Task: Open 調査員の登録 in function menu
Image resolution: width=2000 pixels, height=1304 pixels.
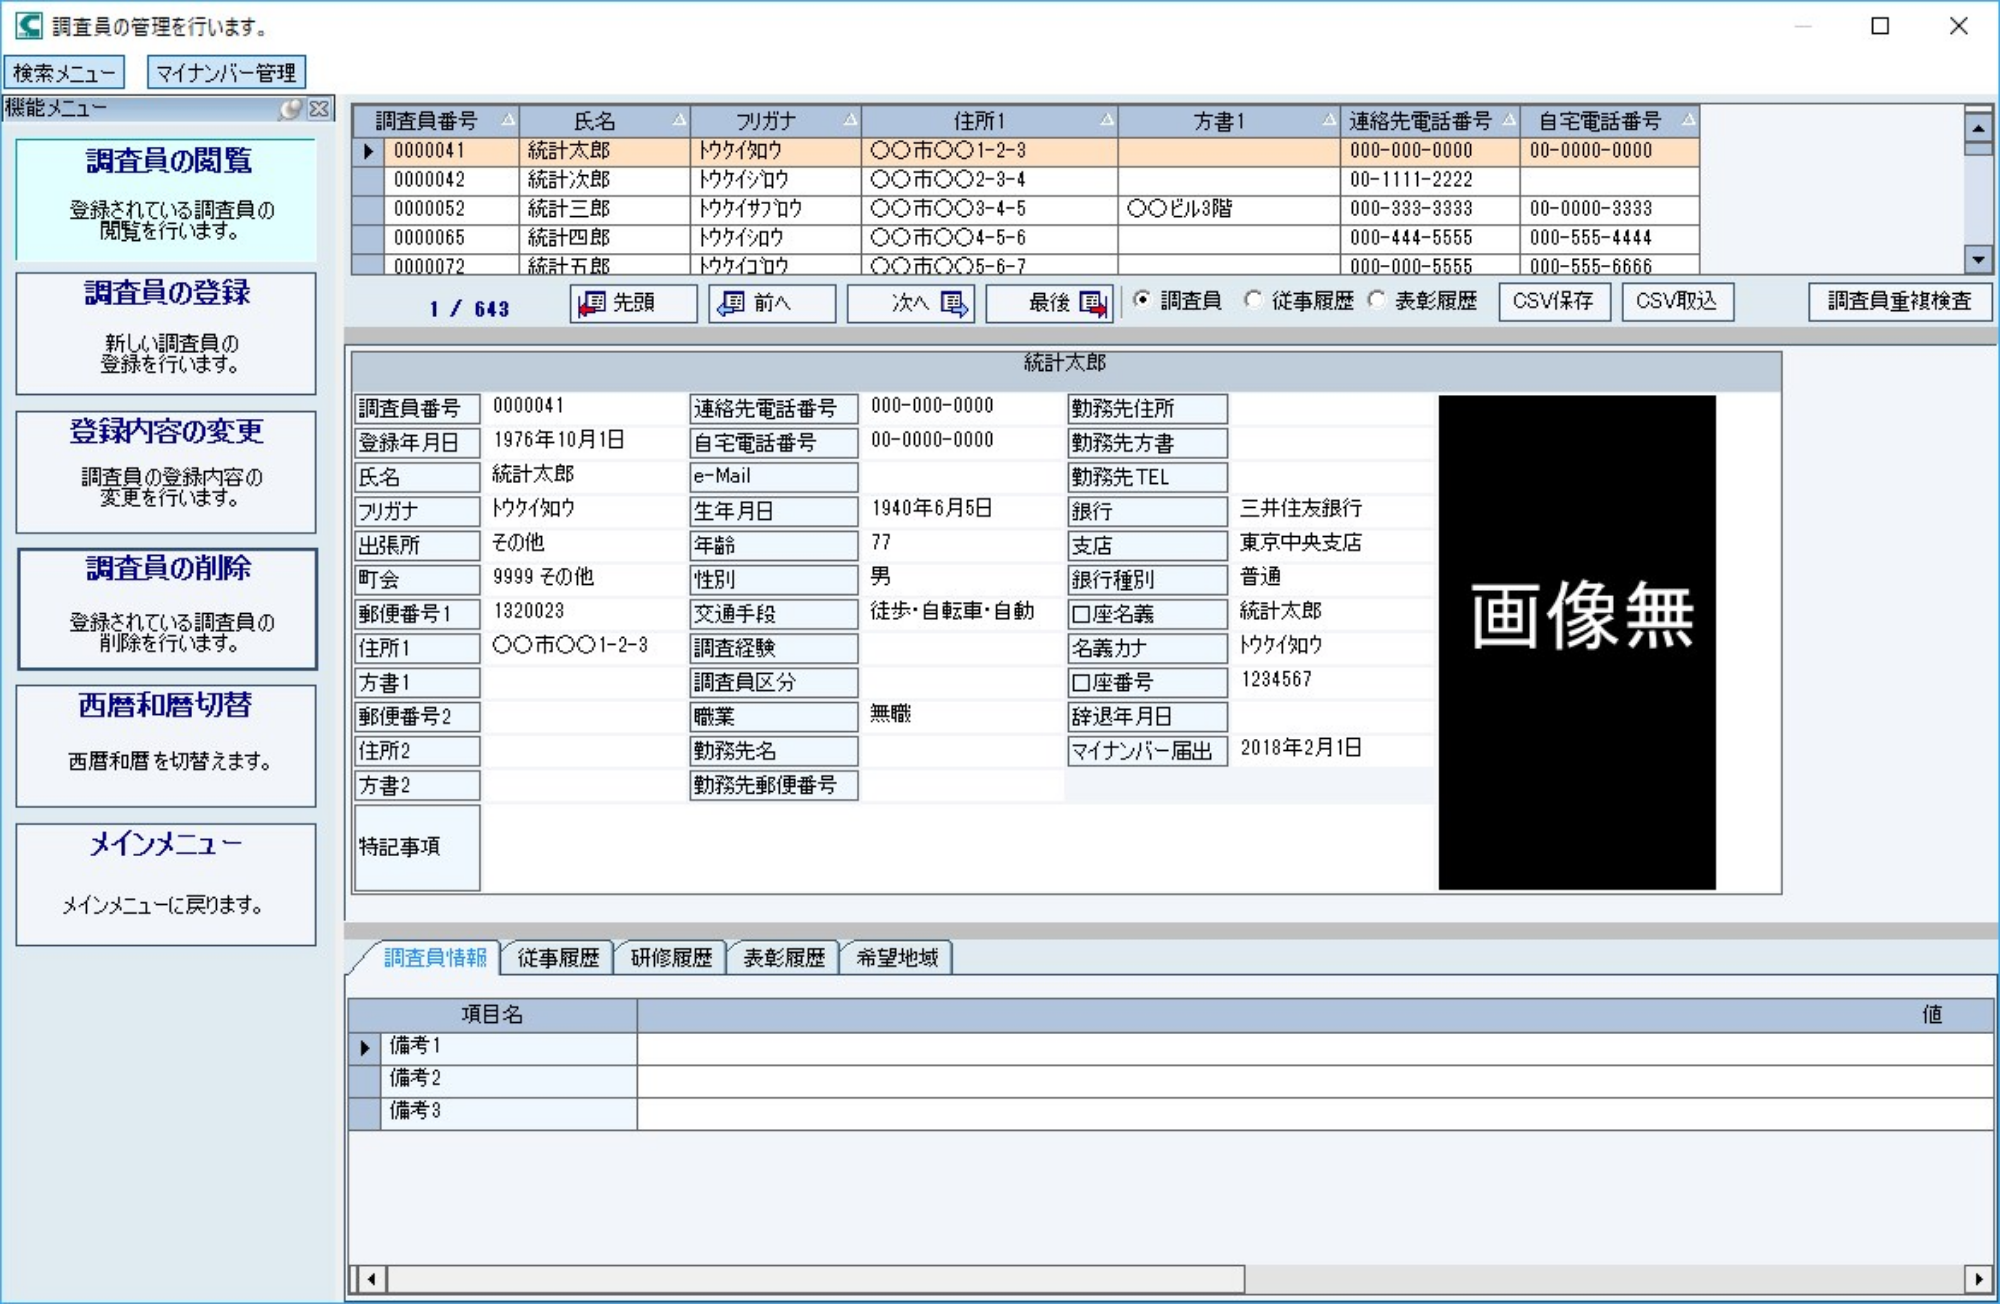Action: [166, 334]
